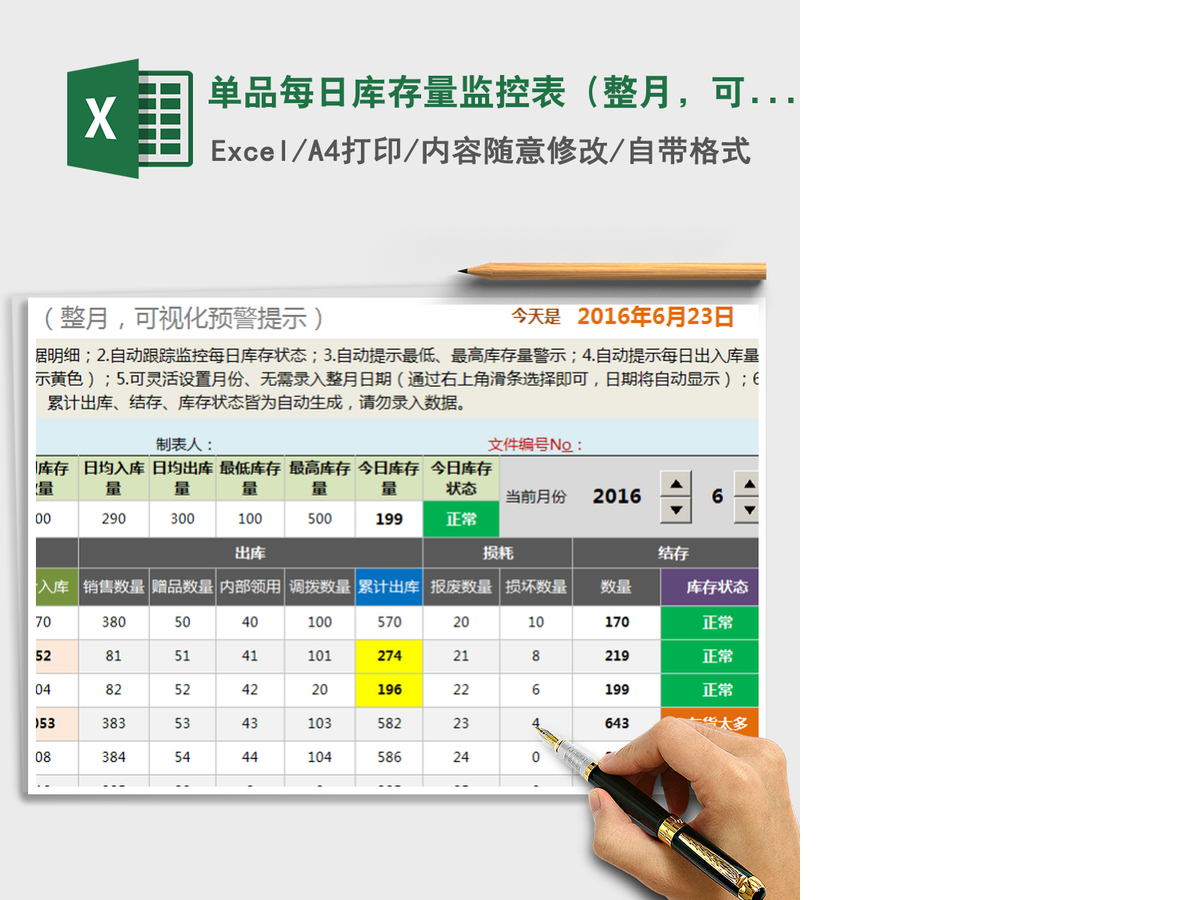Click the 制表人： field label

click(x=184, y=444)
